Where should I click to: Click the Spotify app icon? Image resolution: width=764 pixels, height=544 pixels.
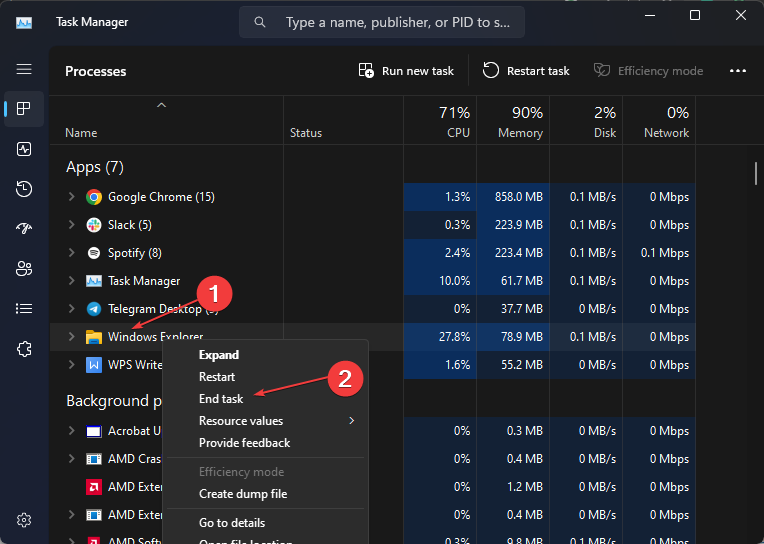94,253
